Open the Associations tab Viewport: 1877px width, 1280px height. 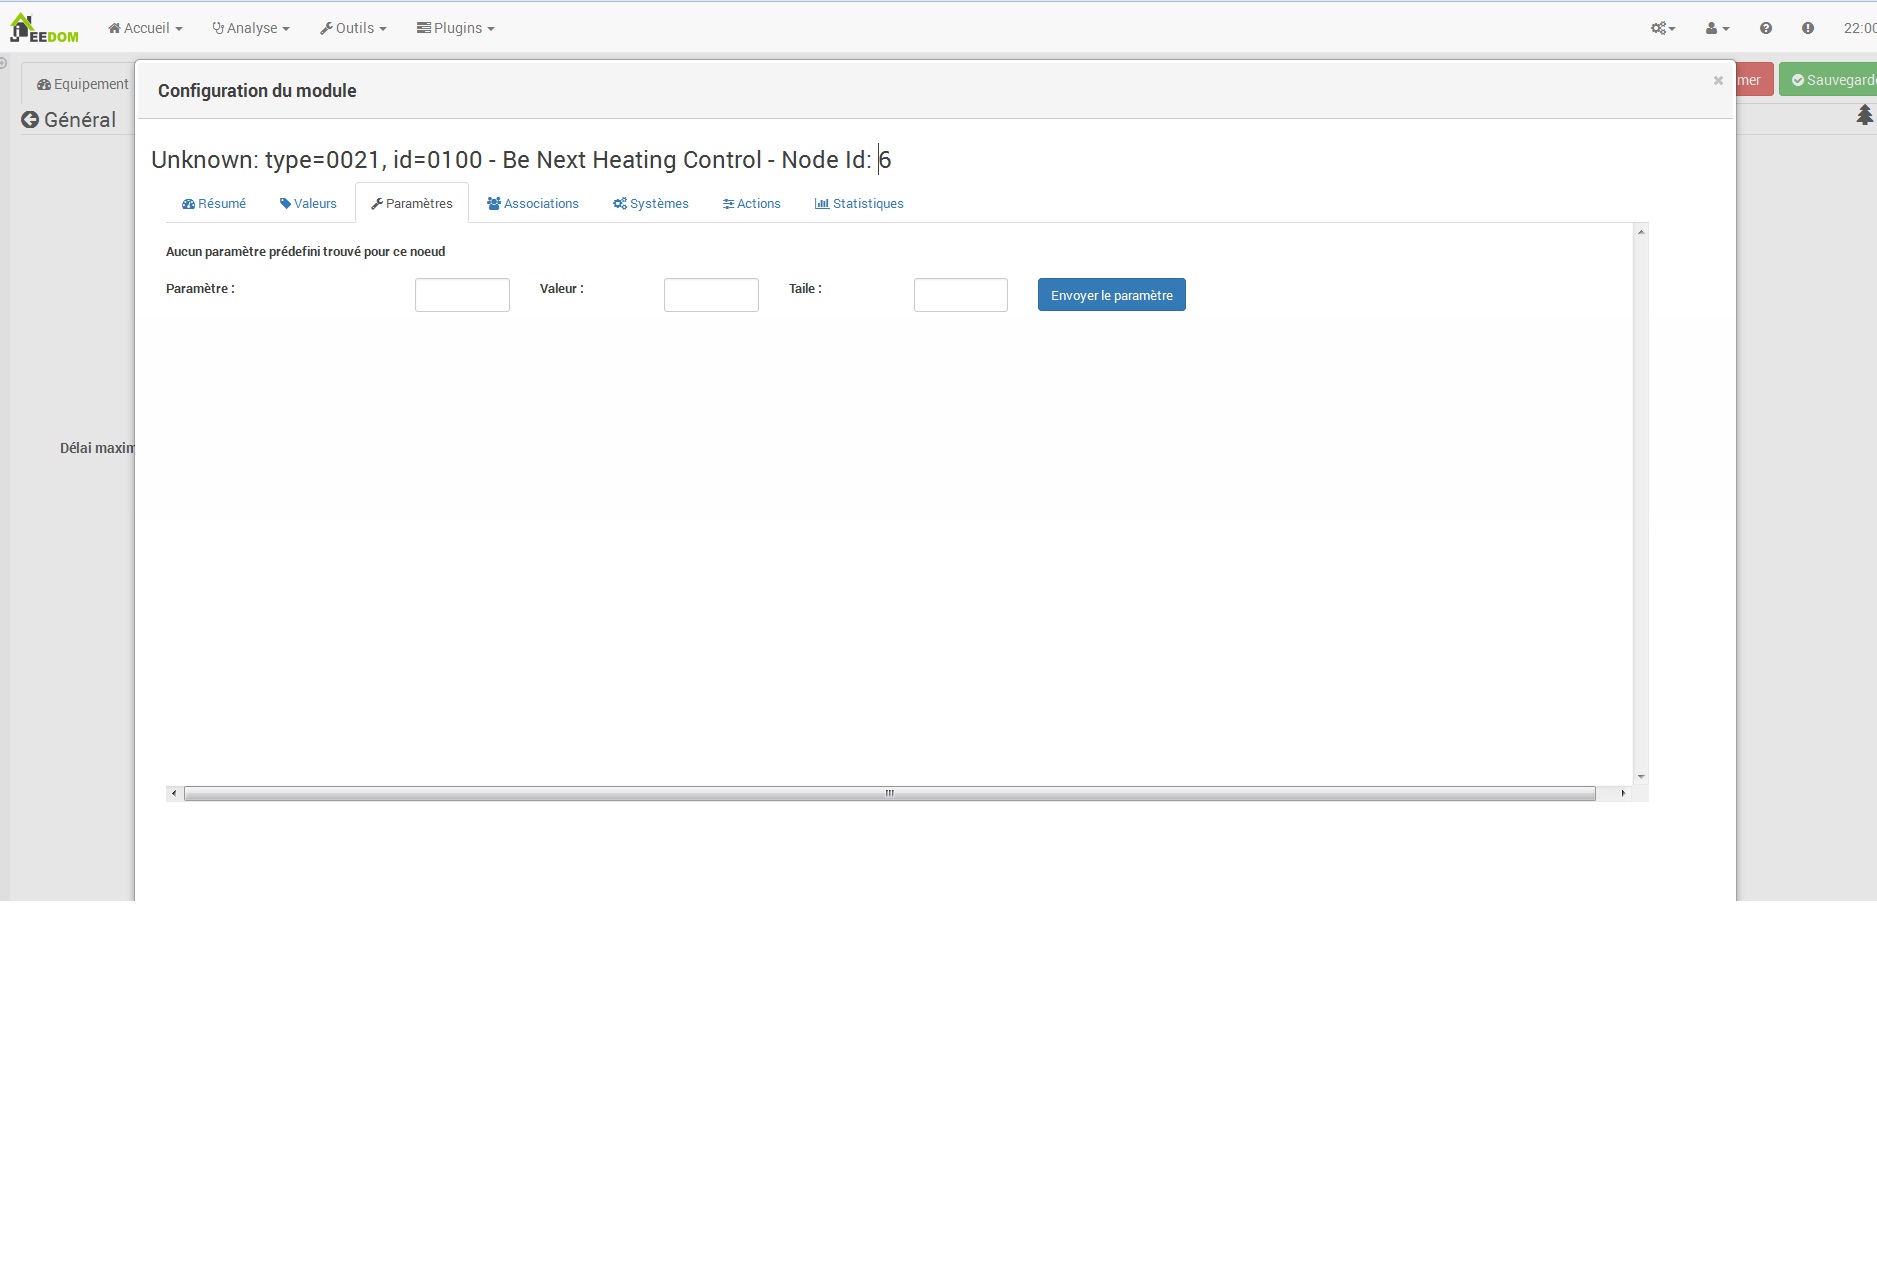pyautogui.click(x=533, y=203)
